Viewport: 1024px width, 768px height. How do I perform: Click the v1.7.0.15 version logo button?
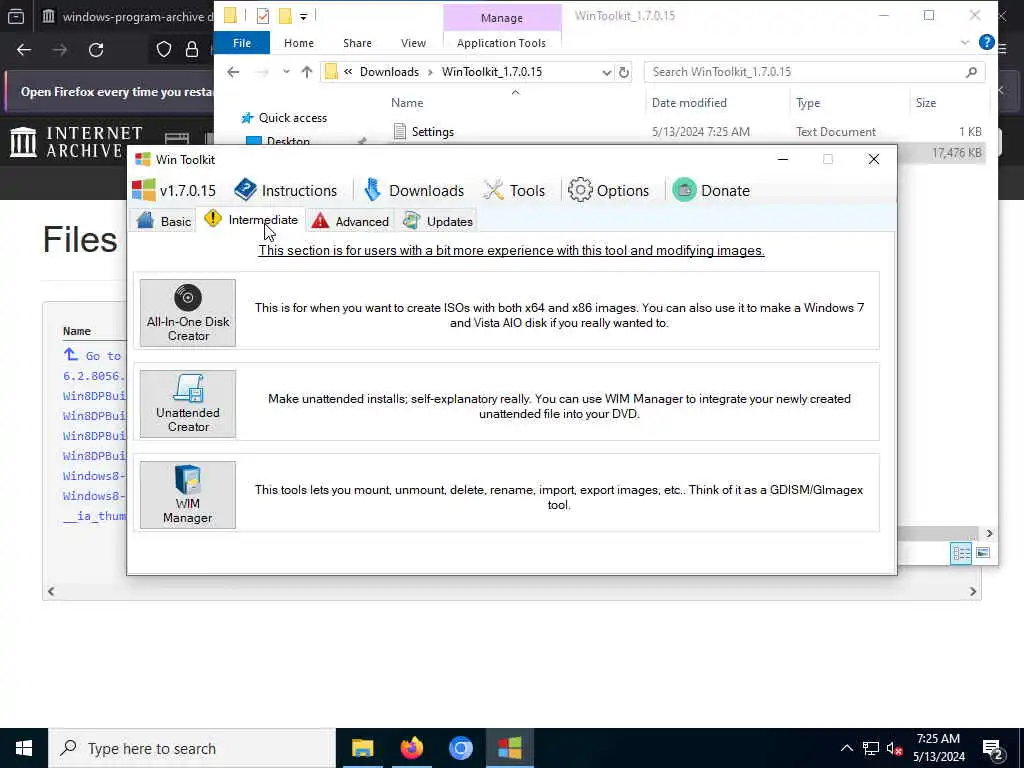174,191
